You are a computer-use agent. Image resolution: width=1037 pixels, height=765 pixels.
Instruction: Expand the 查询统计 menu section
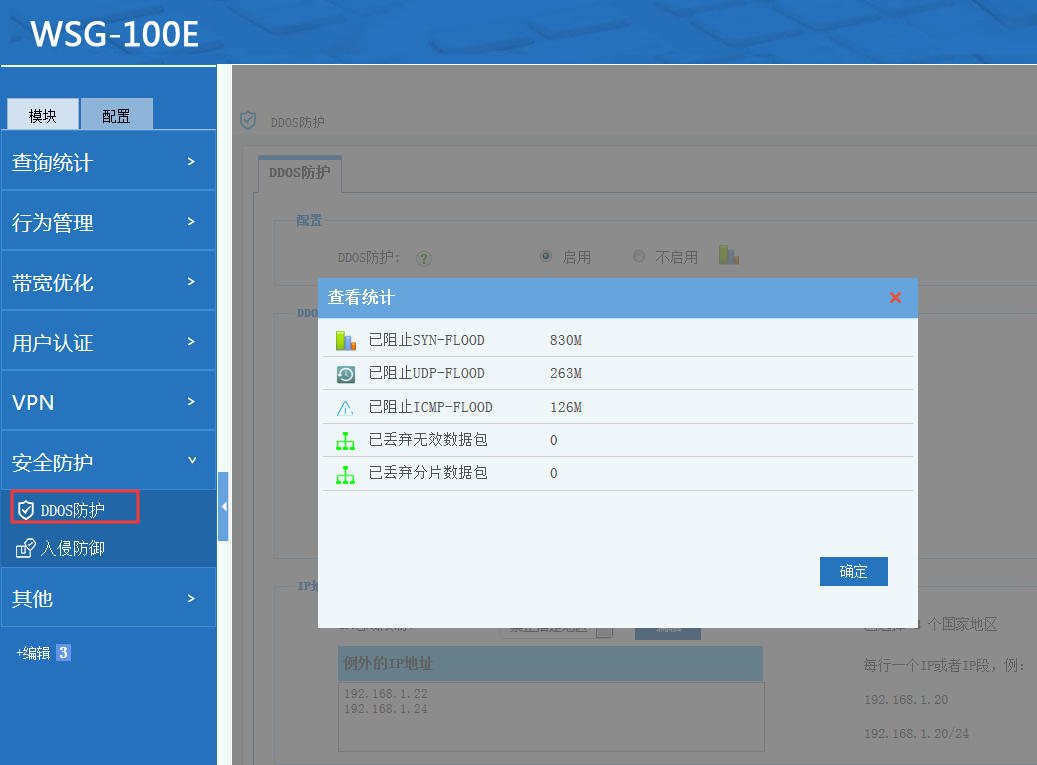pos(108,162)
